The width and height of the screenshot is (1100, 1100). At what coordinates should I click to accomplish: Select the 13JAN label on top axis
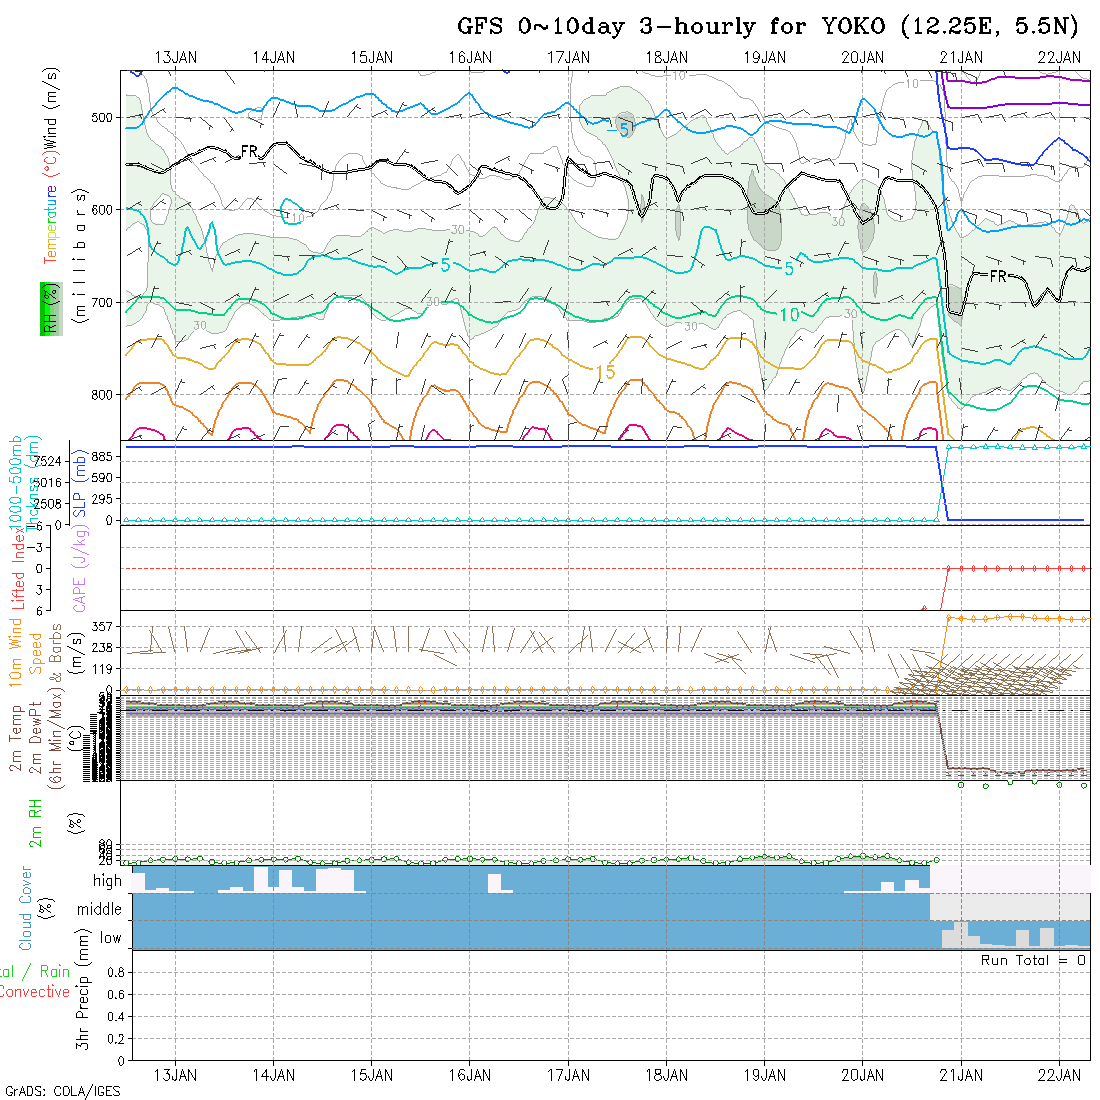tap(176, 58)
